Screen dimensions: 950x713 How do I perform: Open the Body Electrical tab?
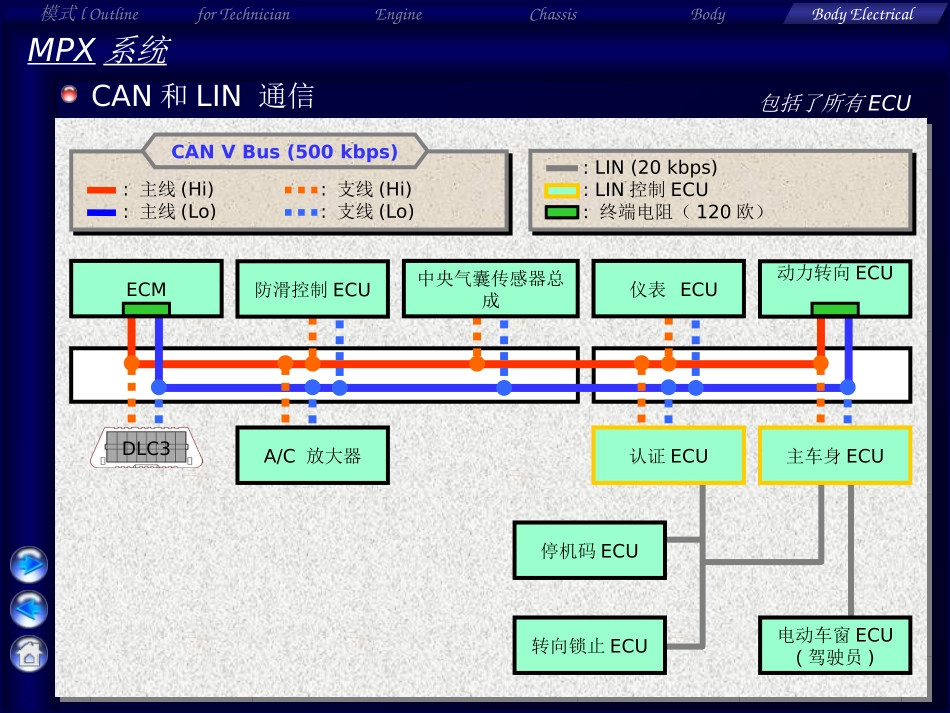point(862,14)
